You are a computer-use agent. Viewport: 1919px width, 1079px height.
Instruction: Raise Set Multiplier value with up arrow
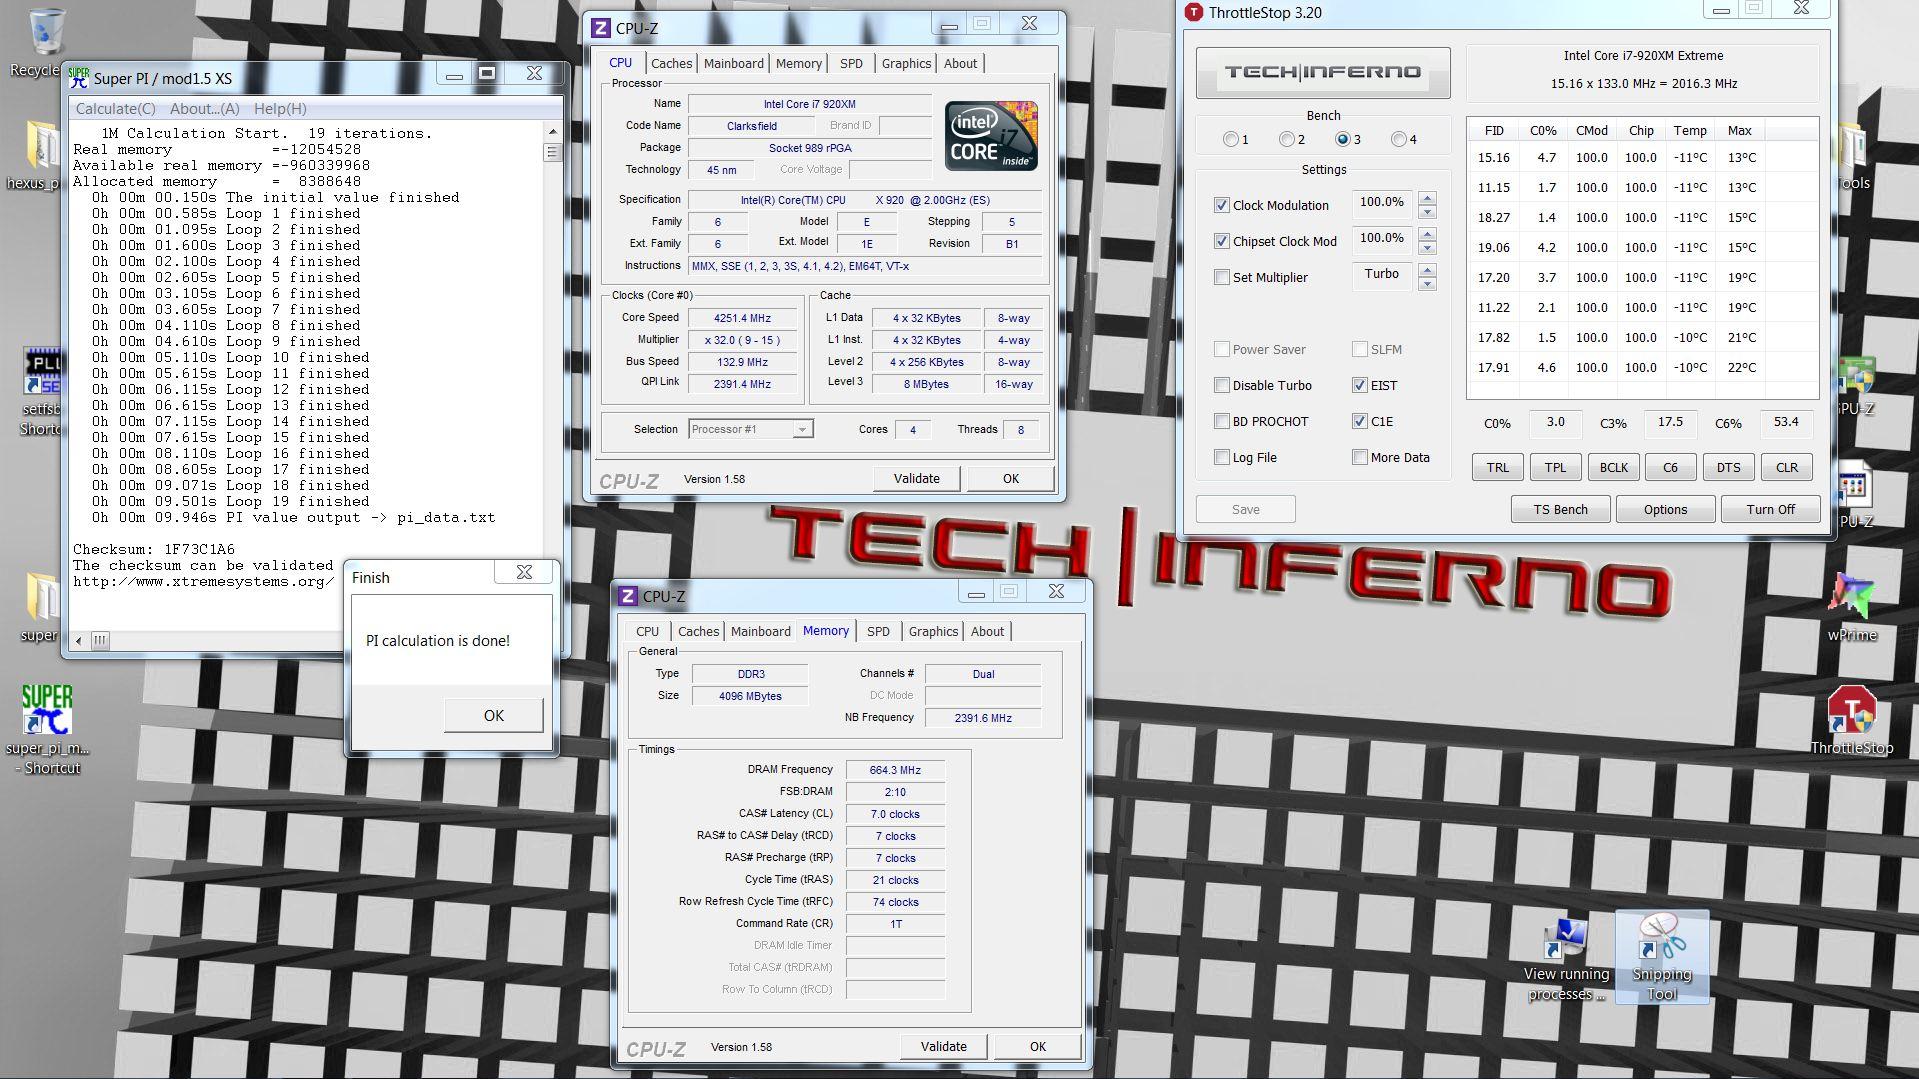tap(1427, 270)
